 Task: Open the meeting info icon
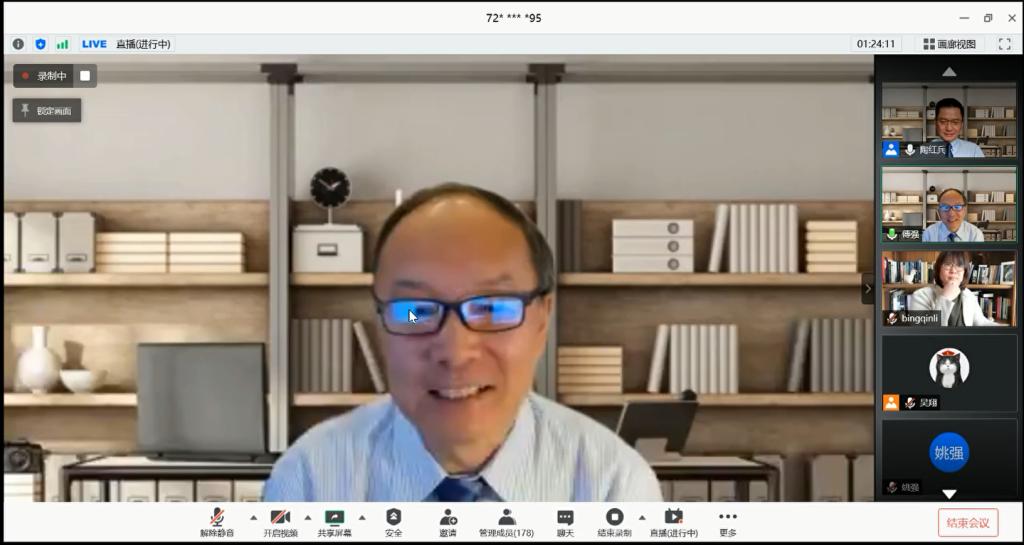coord(18,44)
